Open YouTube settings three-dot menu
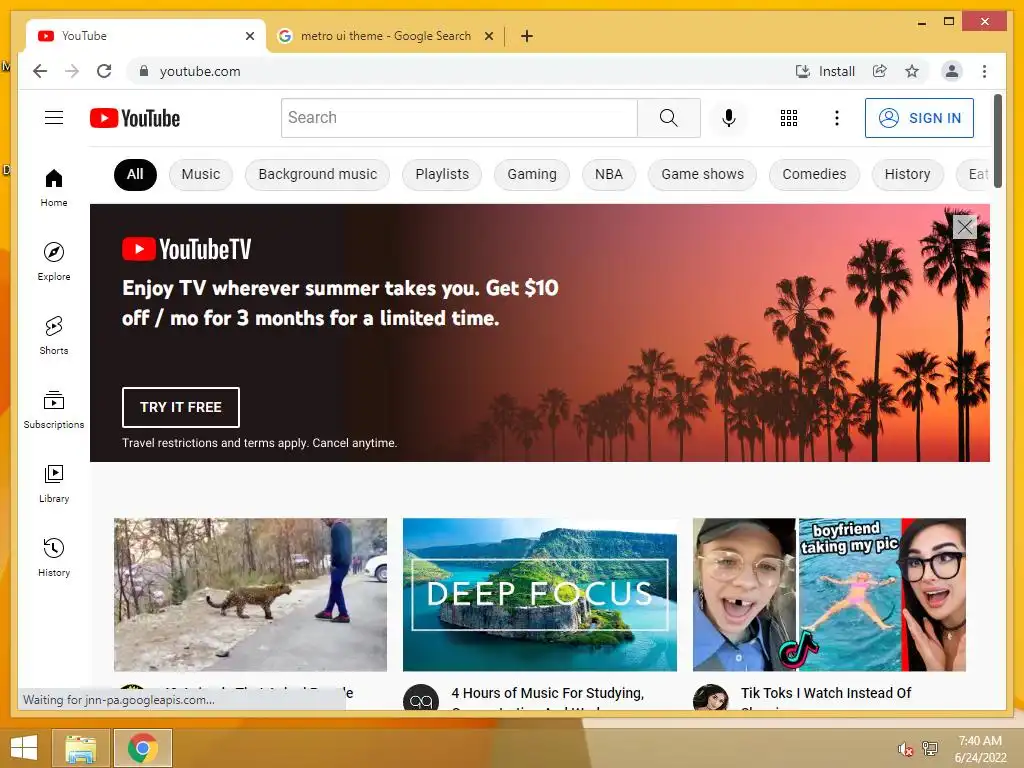The height and width of the screenshot is (768, 1024). [x=837, y=118]
